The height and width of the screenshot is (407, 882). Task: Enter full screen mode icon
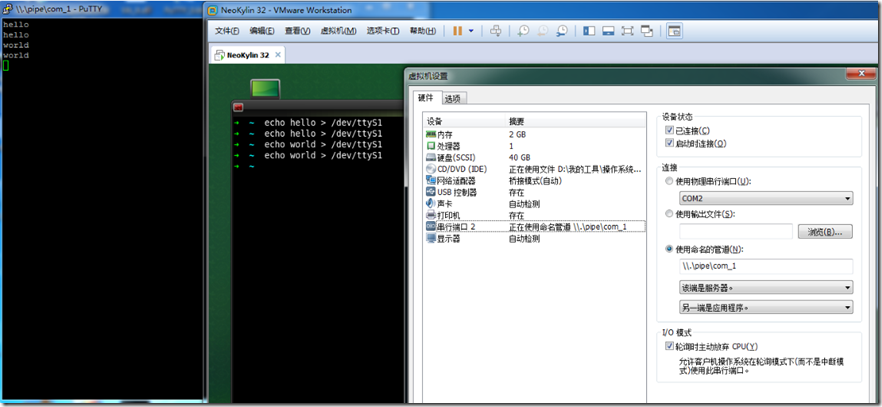click(627, 31)
